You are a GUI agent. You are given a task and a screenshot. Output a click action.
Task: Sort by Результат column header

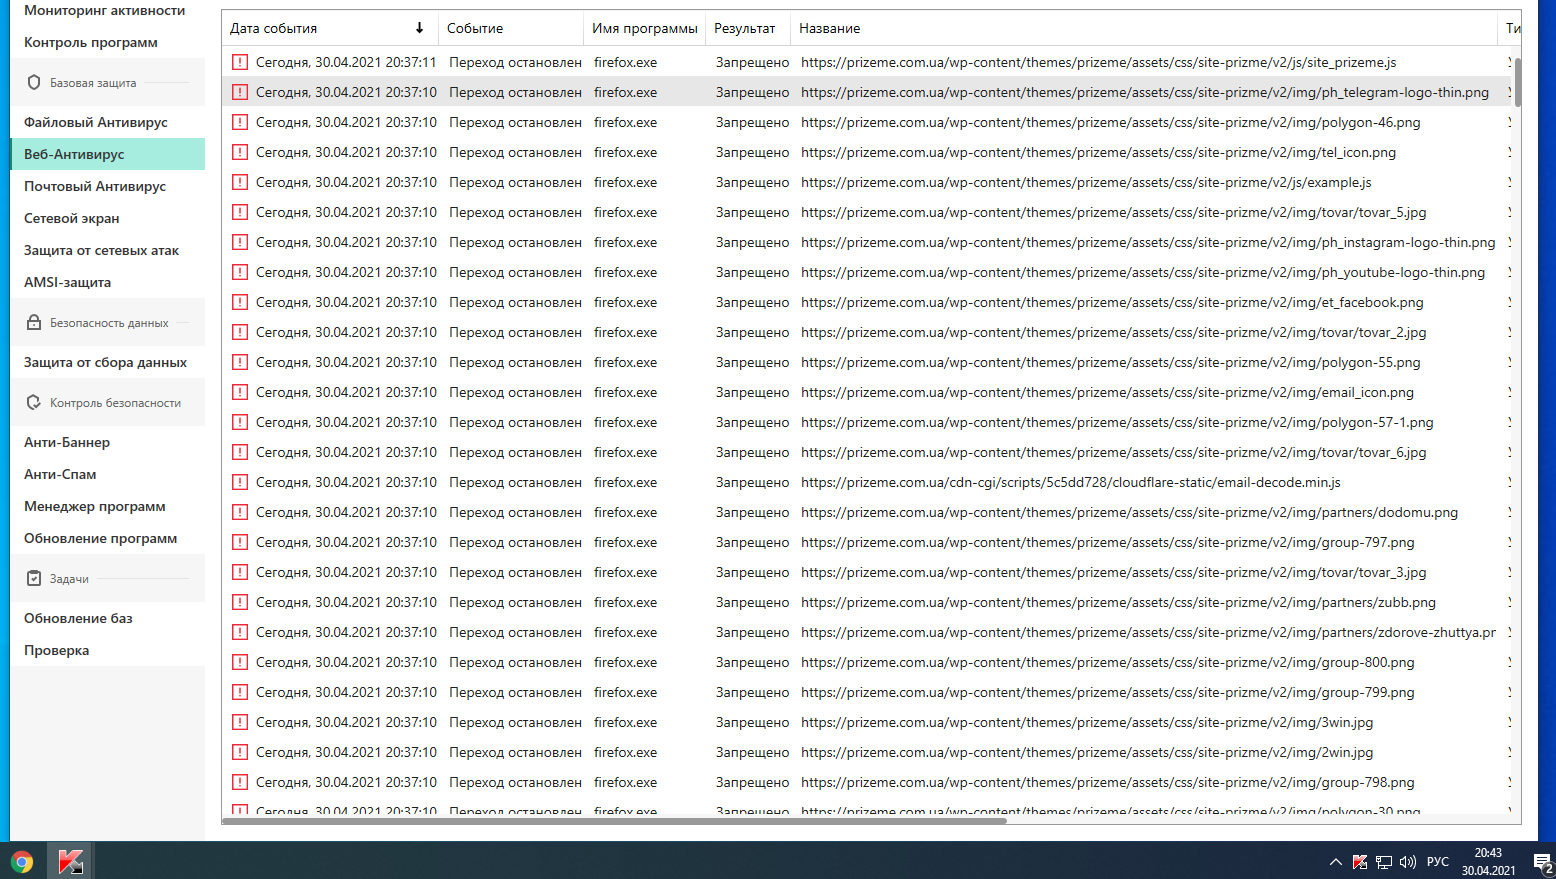[747, 28]
